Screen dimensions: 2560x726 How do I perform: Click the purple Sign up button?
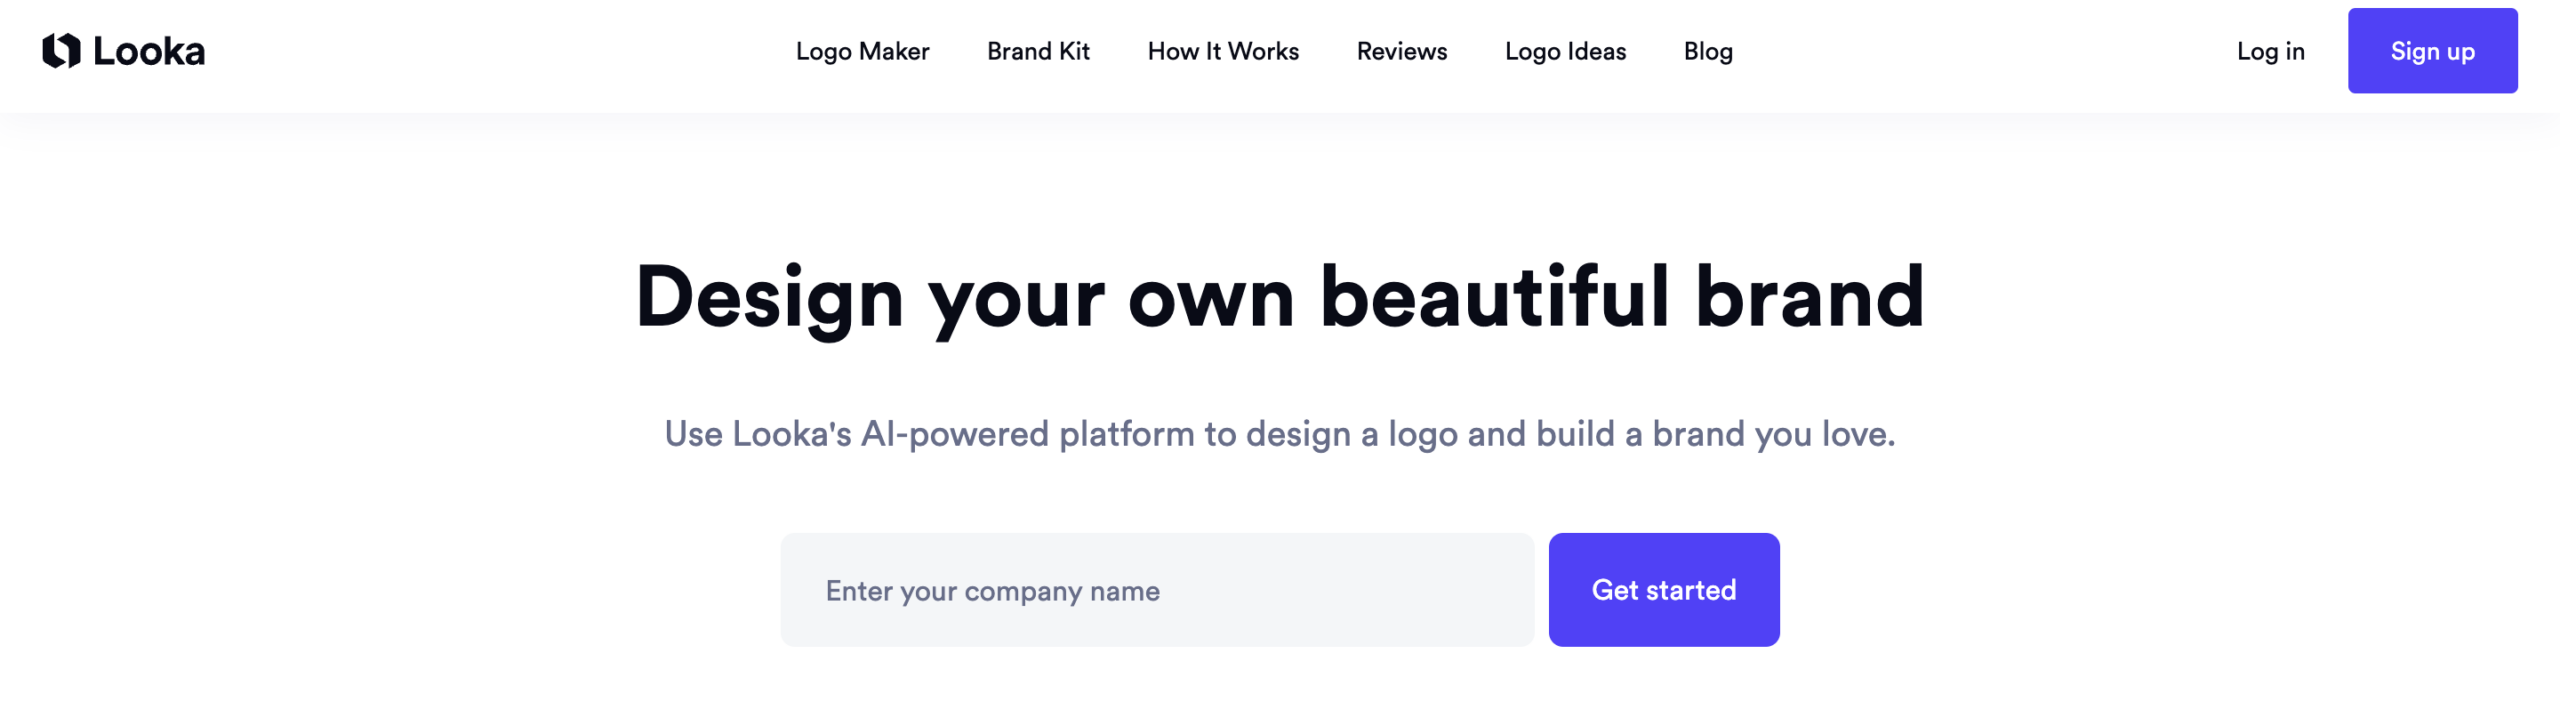(2432, 51)
